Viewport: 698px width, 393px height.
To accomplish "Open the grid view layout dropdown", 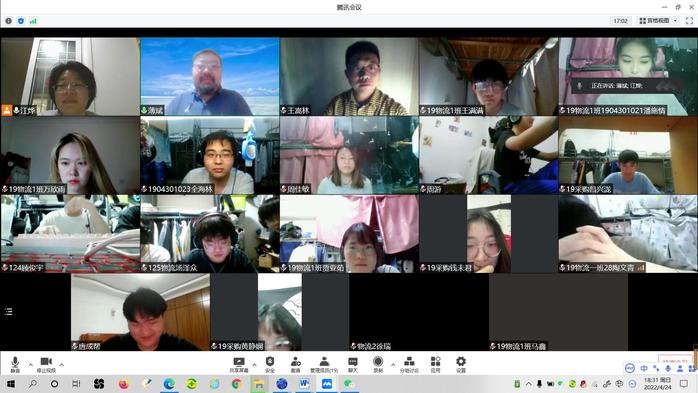I will (658, 21).
